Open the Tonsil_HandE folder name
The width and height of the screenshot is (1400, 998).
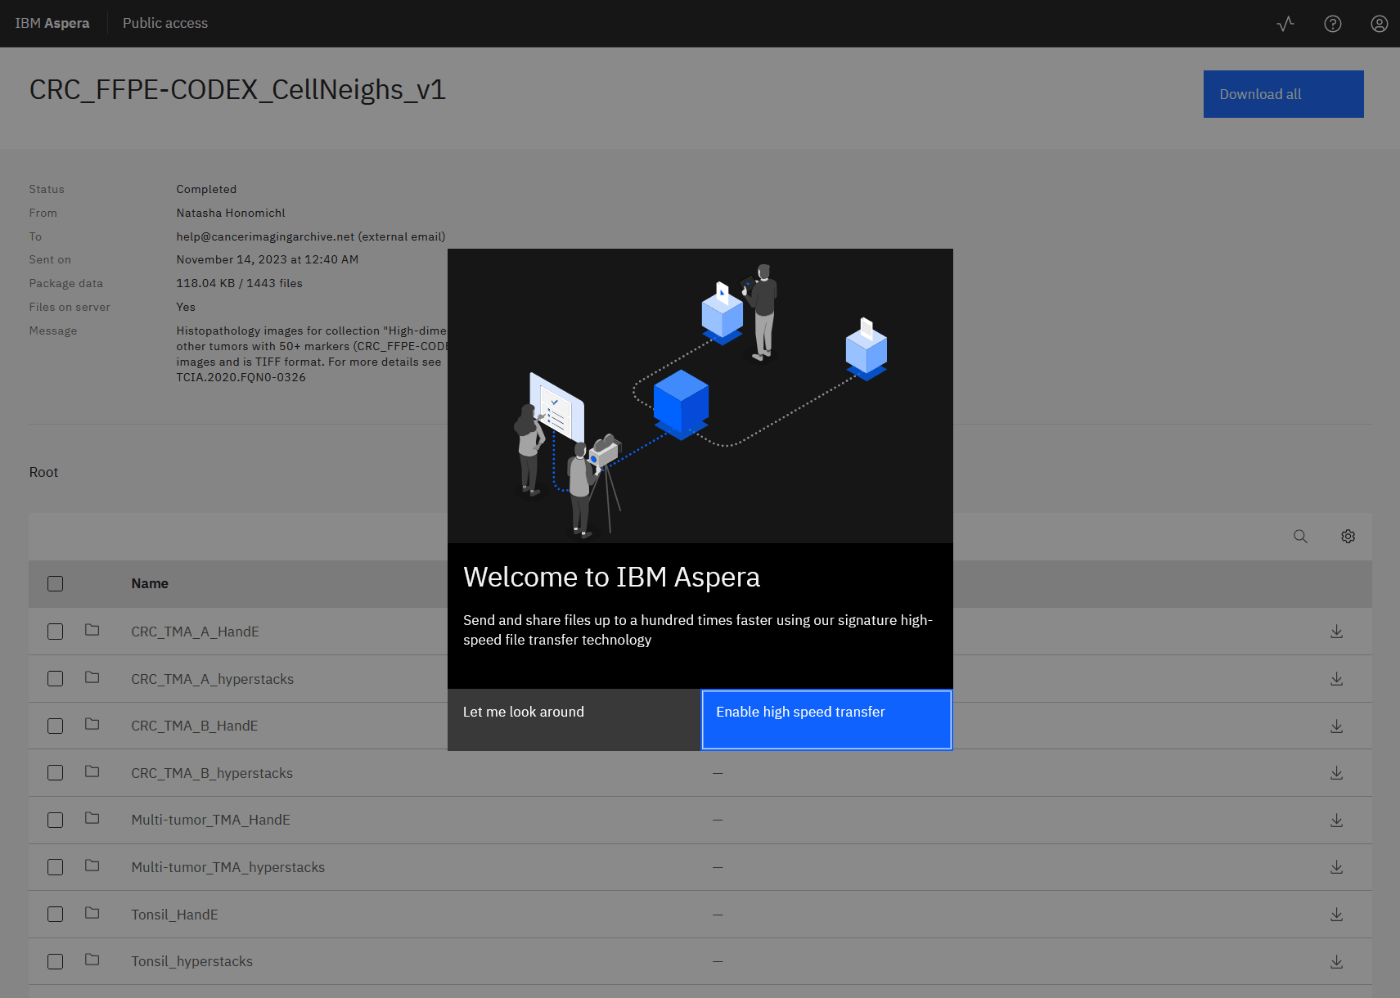tap(174, 914)
